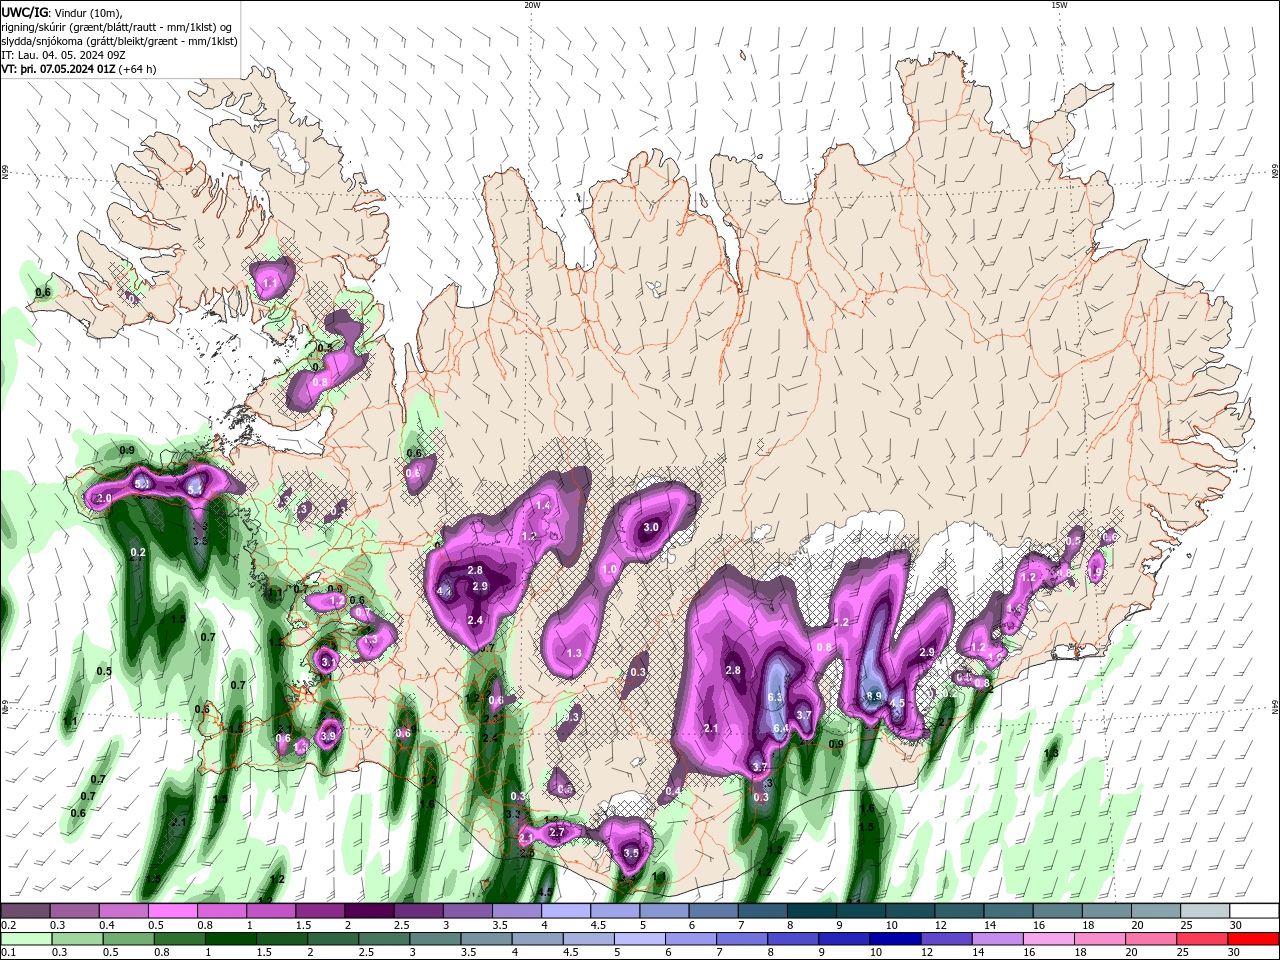Click the '4.5' value near the bottom edge
This screenshot has width=1280, height=960.
545,891
